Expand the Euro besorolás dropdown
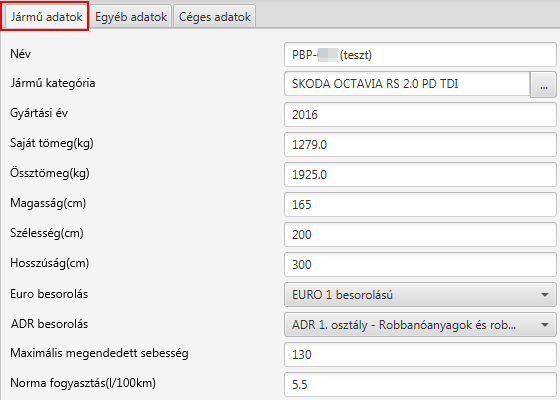Image resolution: width=560 pixels, height=400 pixels. (420, 295)
